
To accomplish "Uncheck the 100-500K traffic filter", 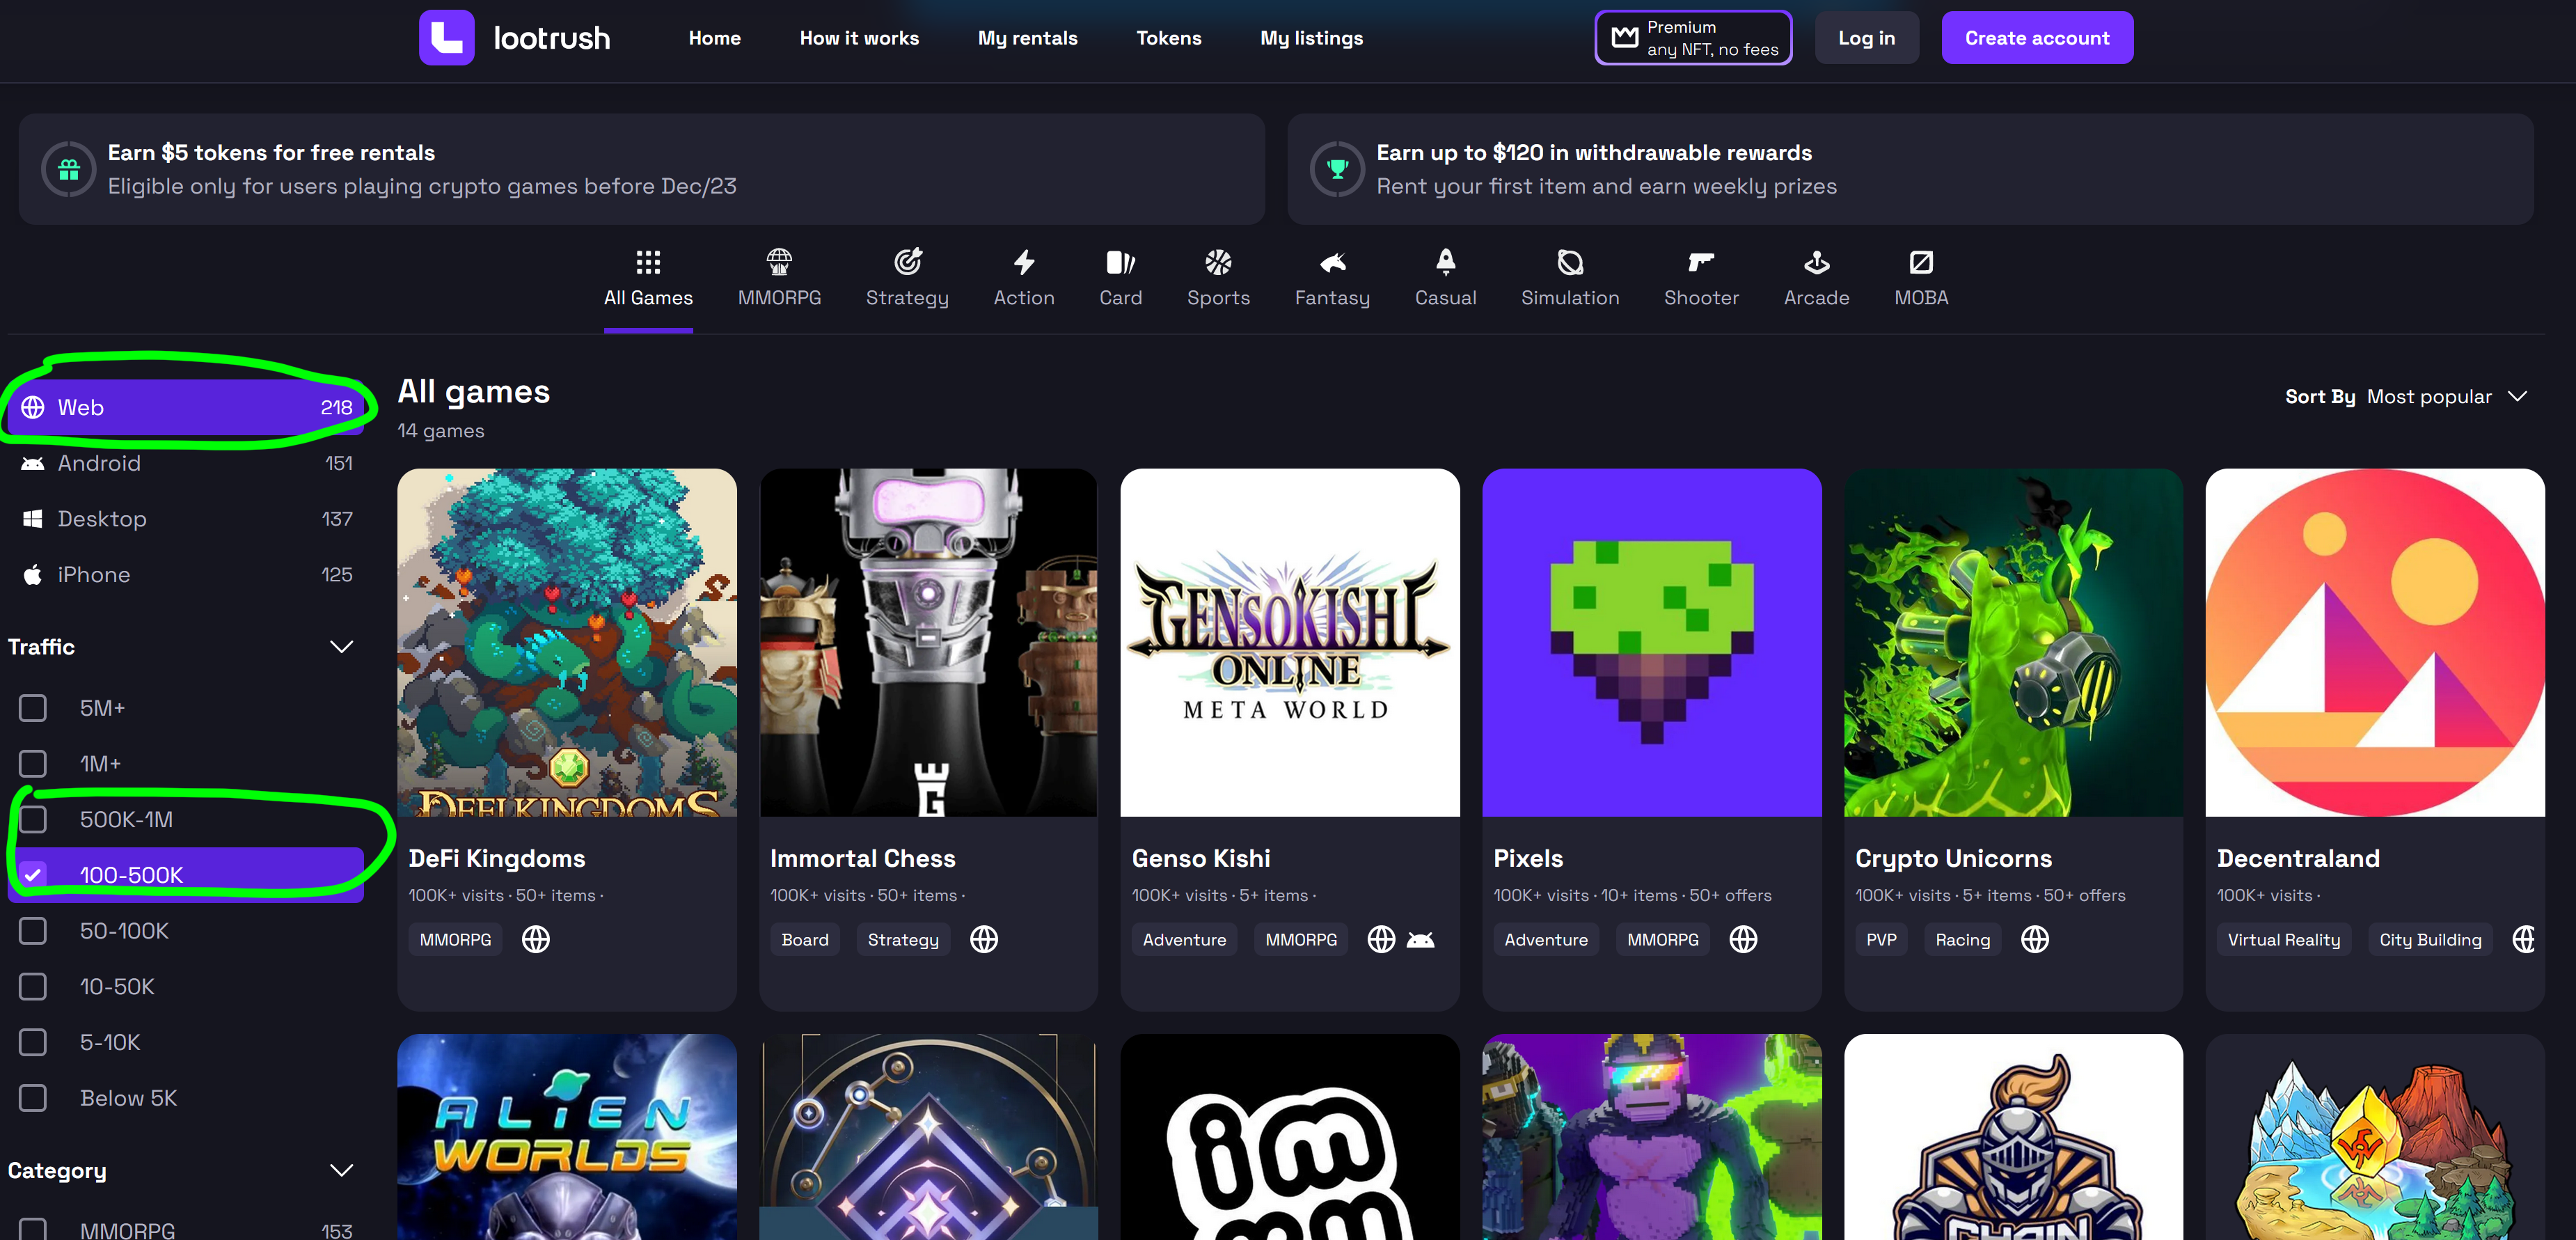I will click(33, 875).
